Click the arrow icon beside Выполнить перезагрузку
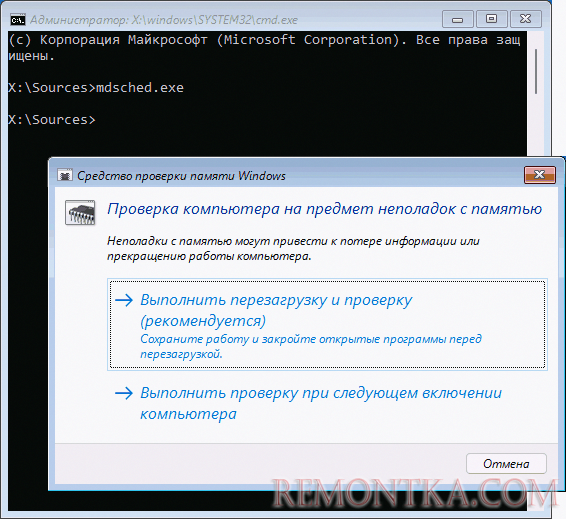 point(124,300)
